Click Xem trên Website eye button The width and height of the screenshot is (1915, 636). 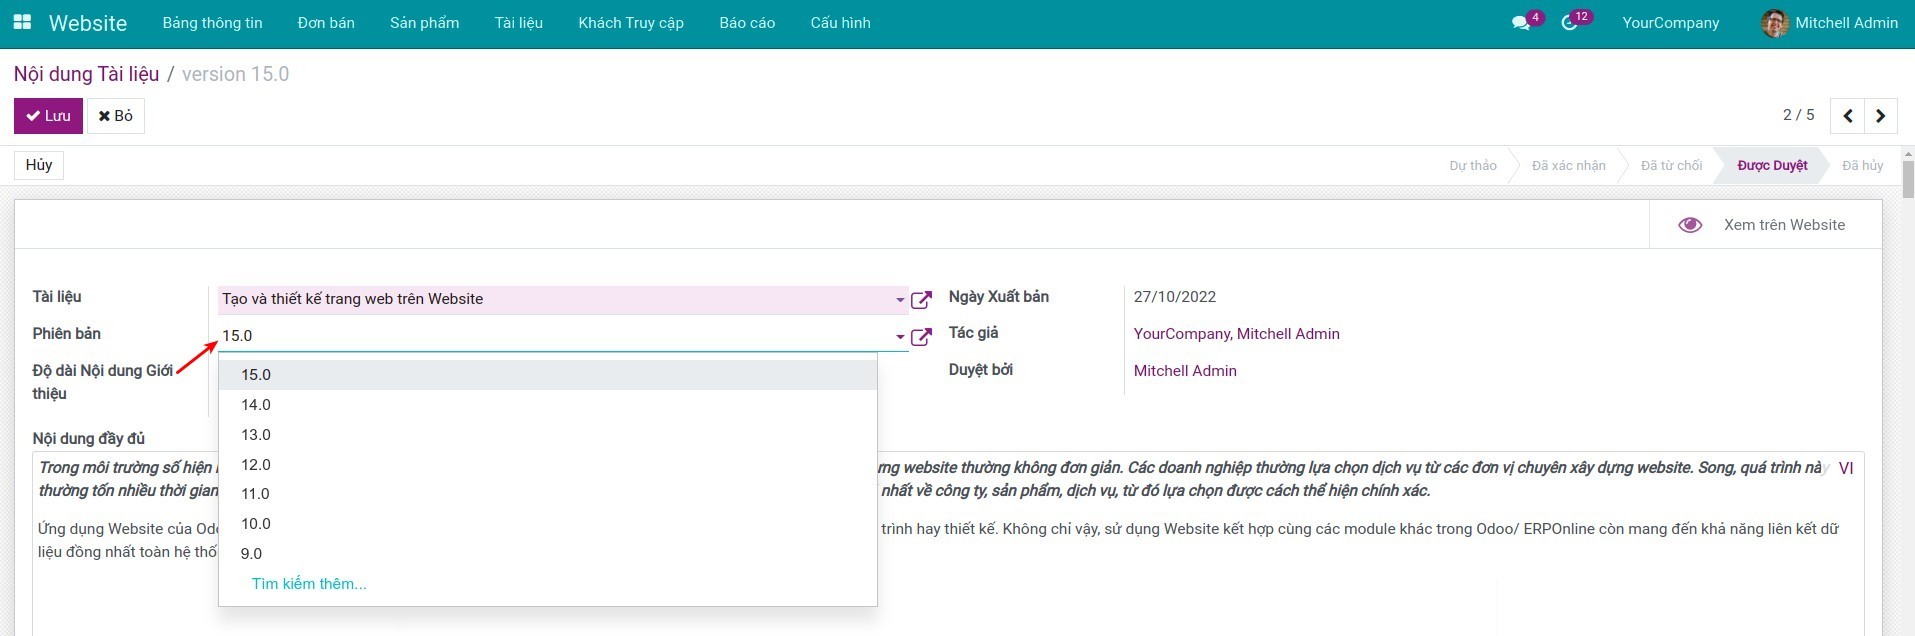click(x=1765, y=225)
